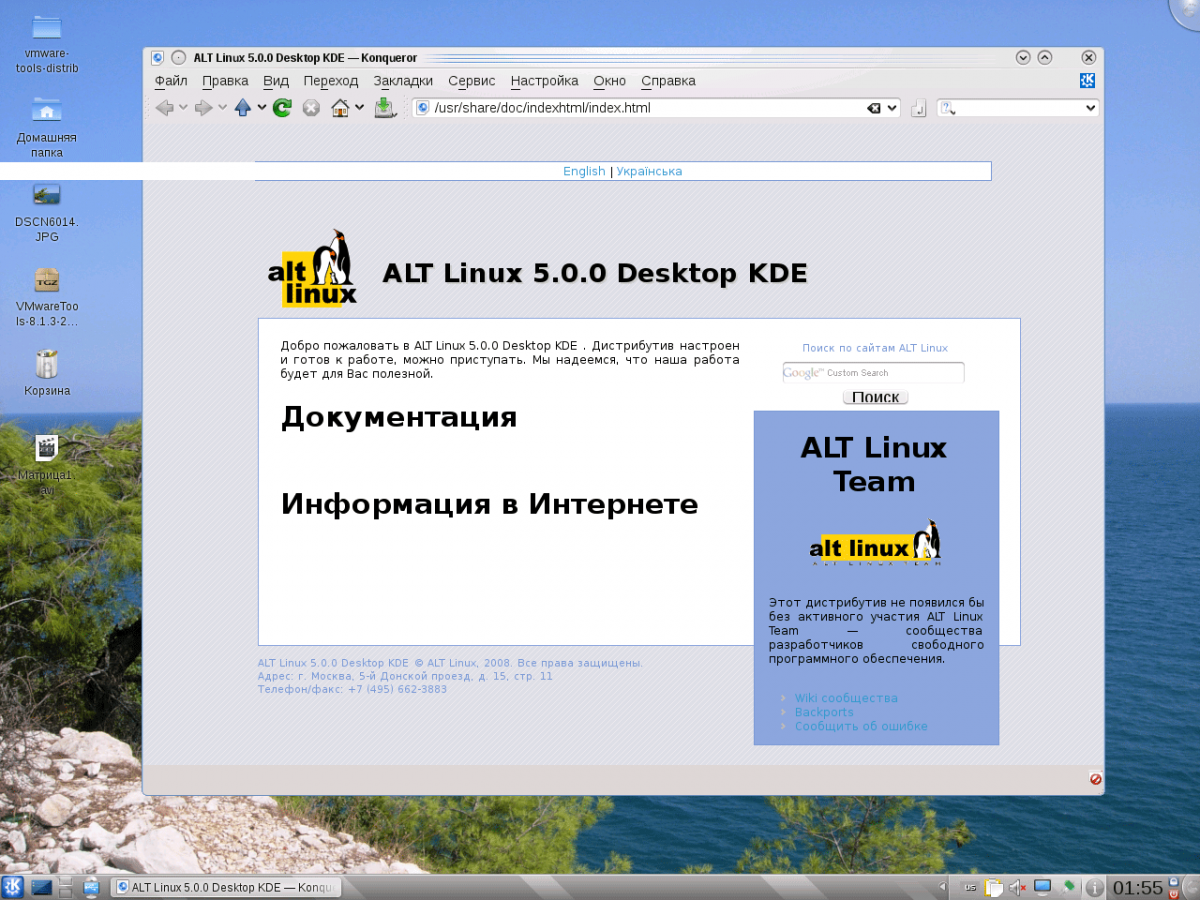This screenshot has width=1200, height=900.
Task: Expand the address bar history dropdown
Action: tap(891, 107)
